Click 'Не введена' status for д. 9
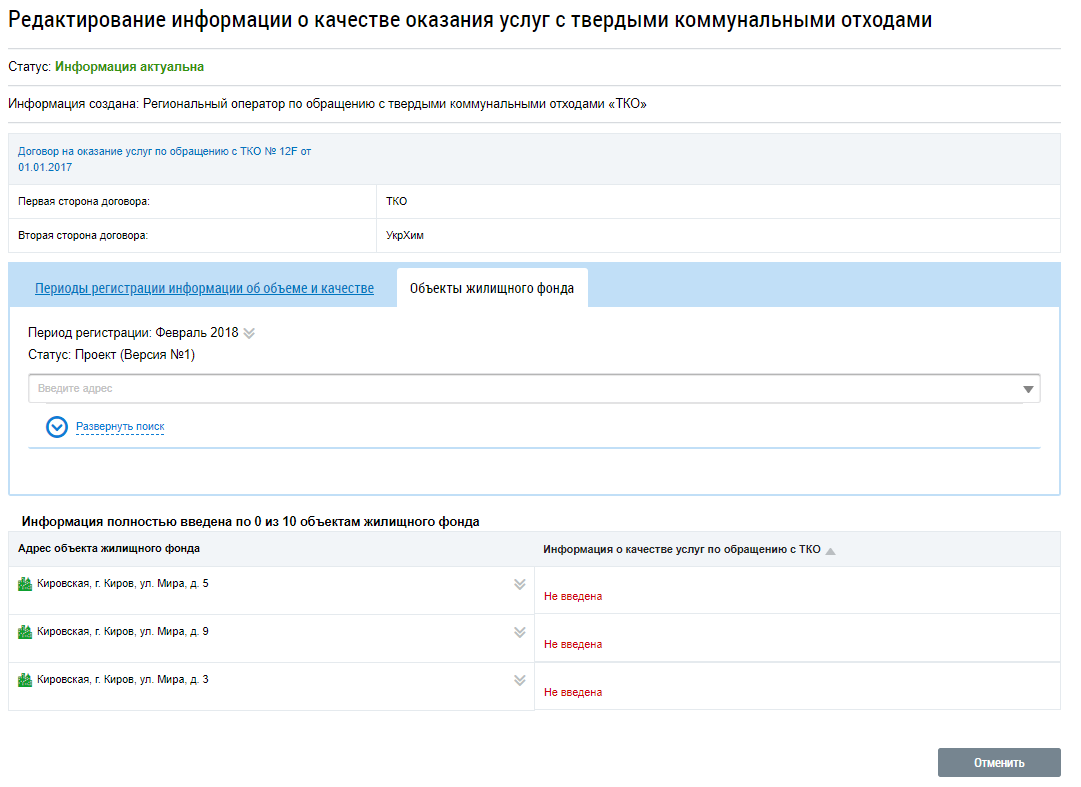Screen dimensions: 1081x787 [573, 644]
